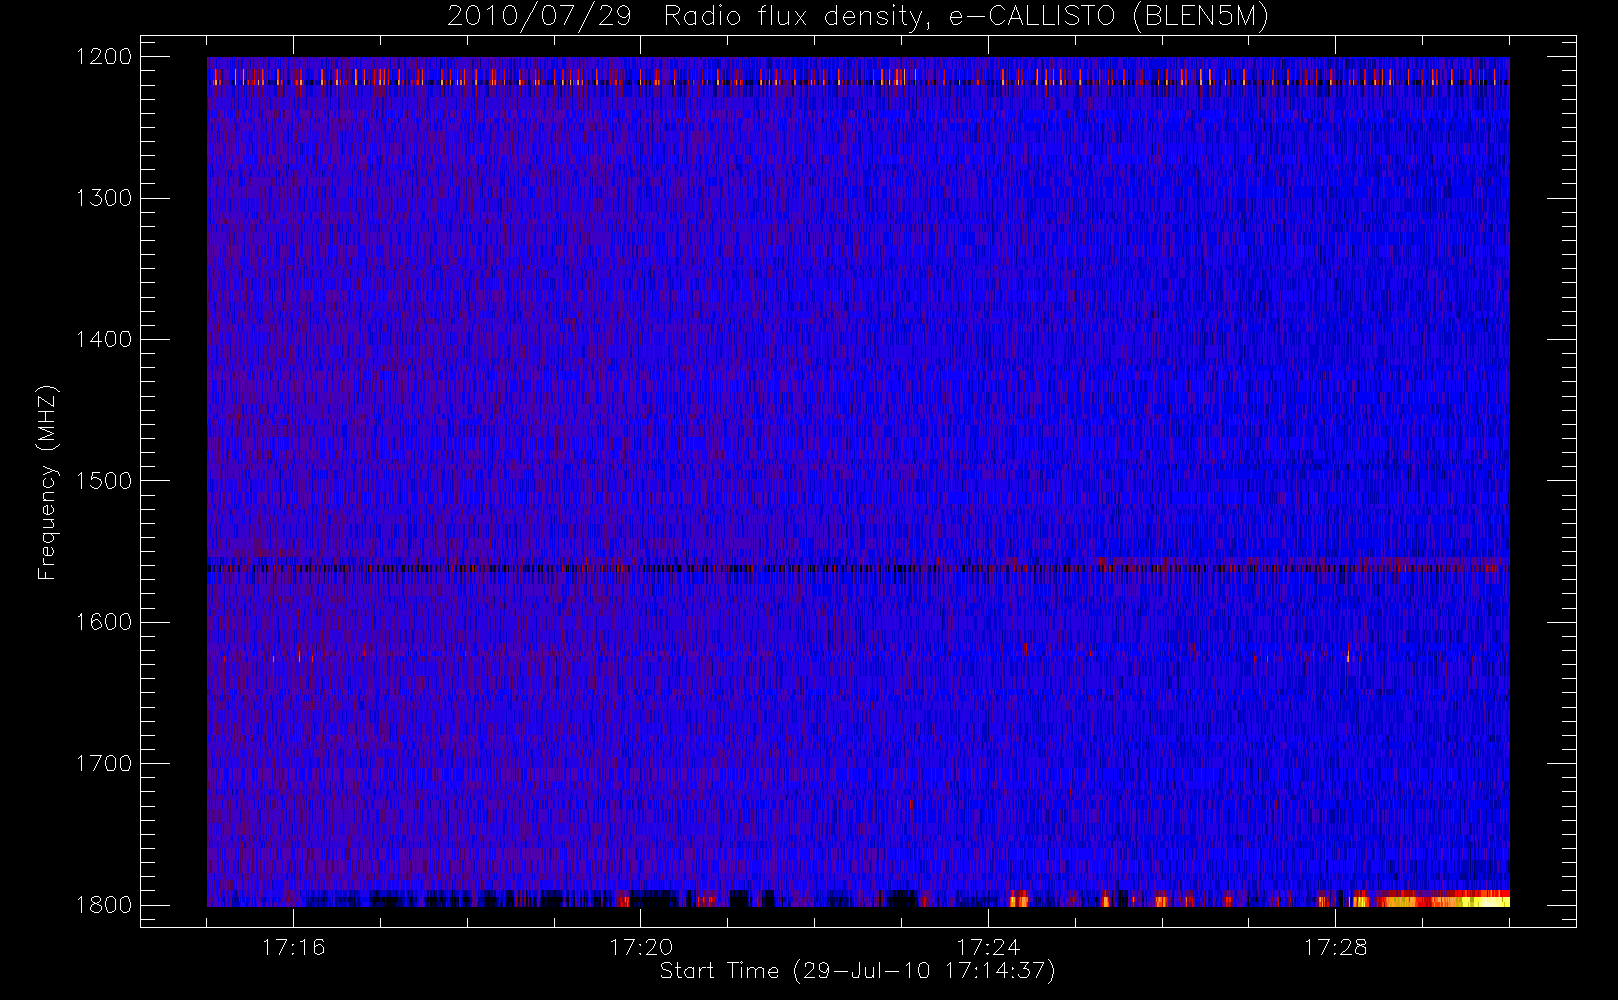
Task: Click the 17:28 time tick label
Action: (1335, 947)
